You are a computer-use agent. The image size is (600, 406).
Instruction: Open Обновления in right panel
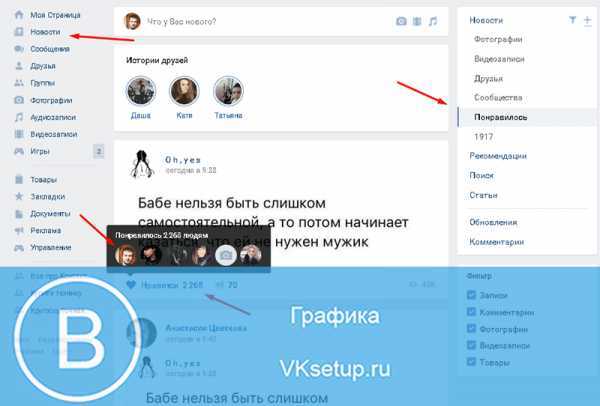[x=493, y=222]
